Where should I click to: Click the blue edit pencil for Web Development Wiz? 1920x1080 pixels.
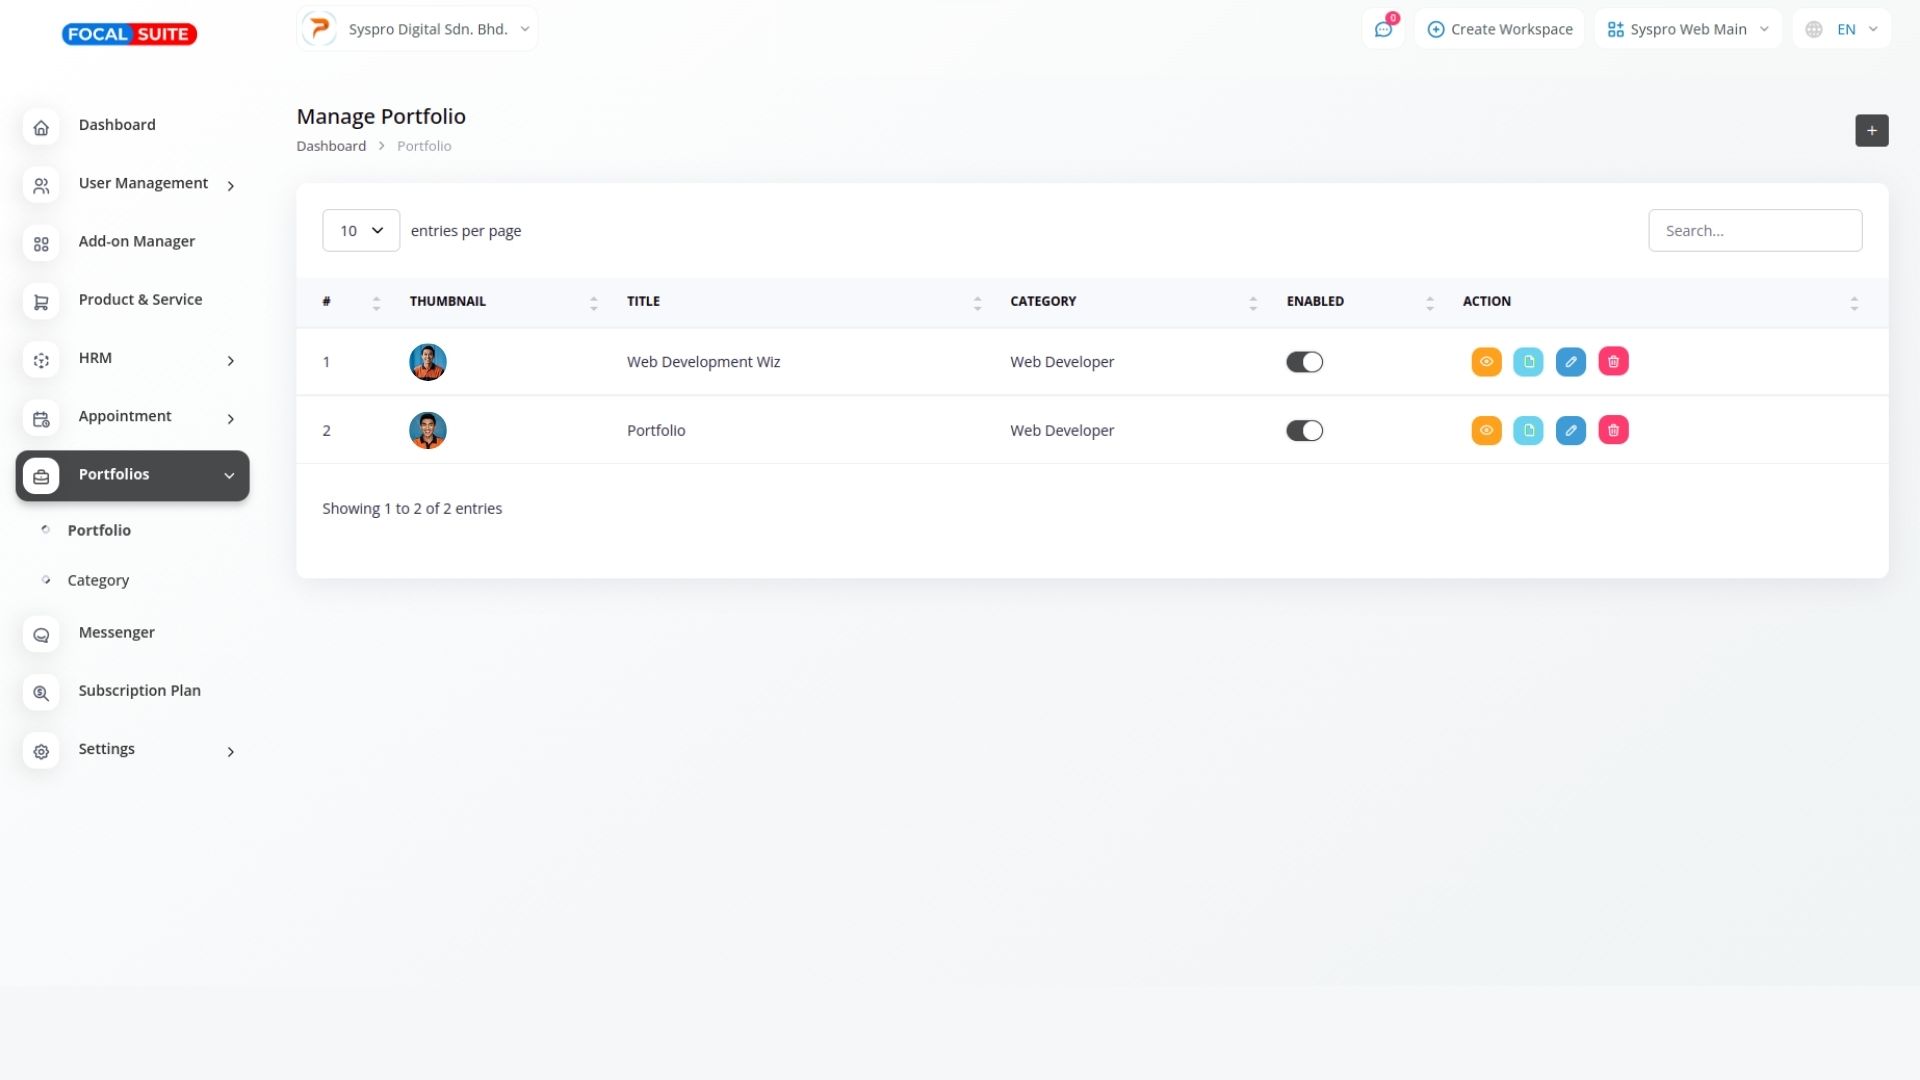point(1570,362)
